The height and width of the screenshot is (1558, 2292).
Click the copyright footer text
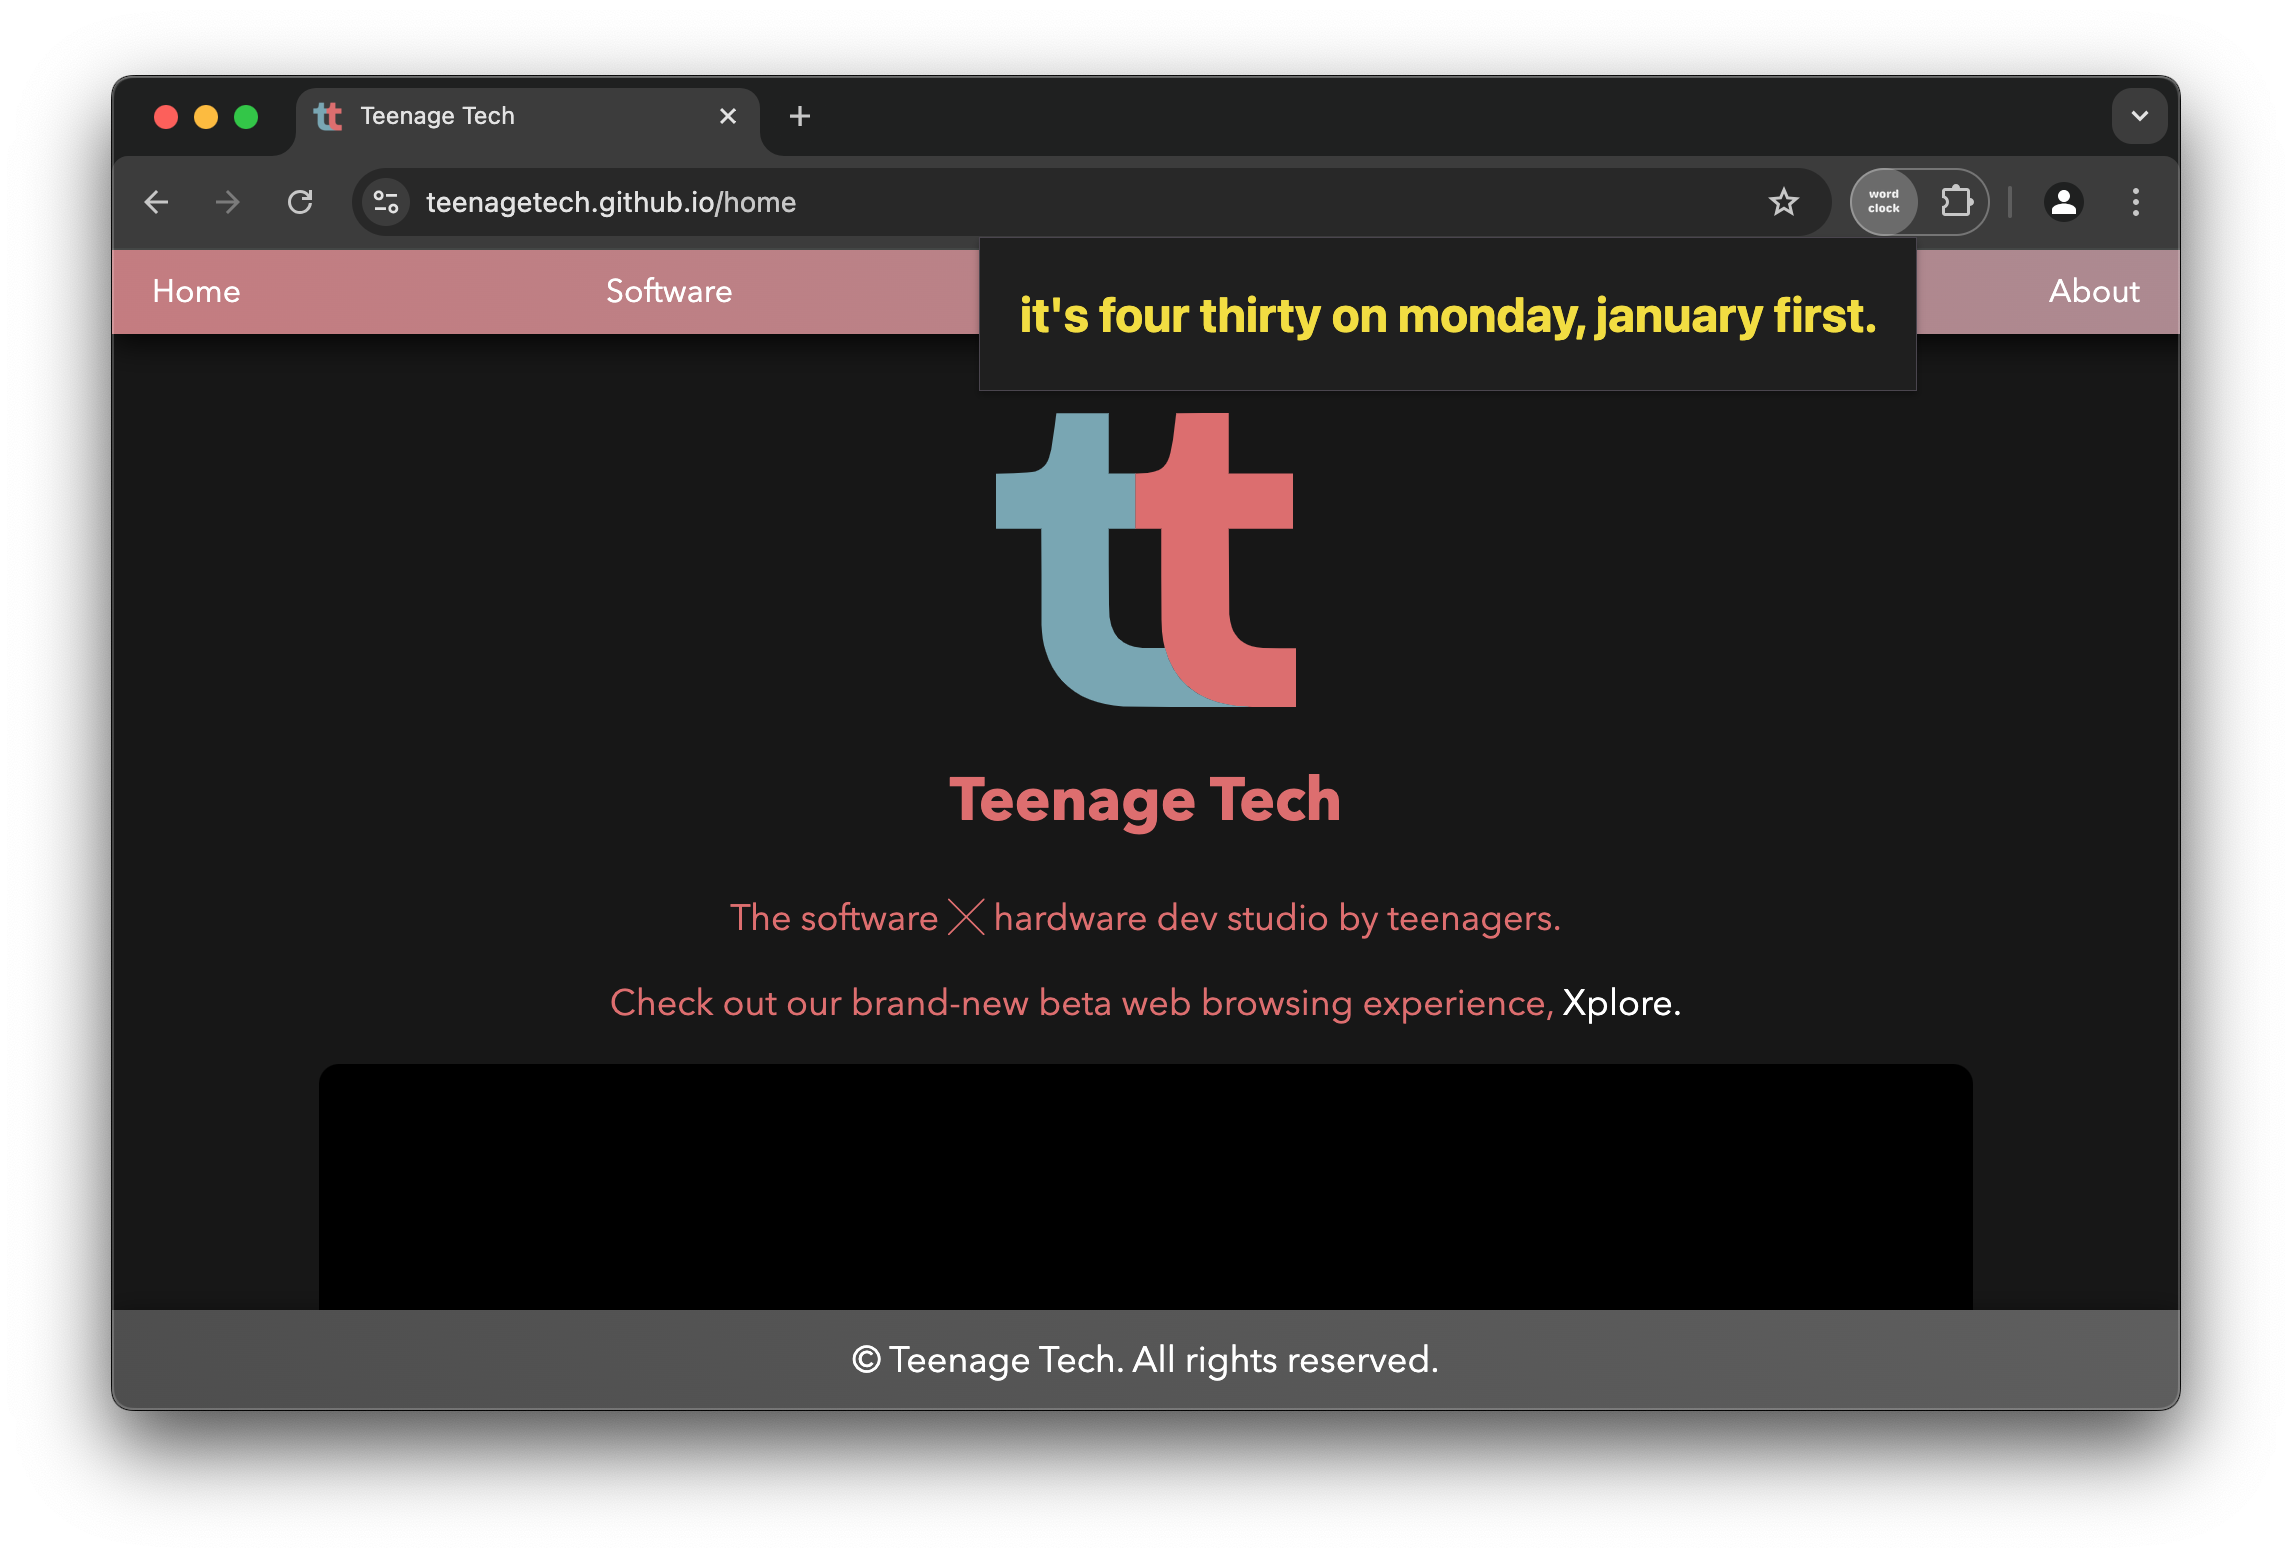coord(1145,1360)
